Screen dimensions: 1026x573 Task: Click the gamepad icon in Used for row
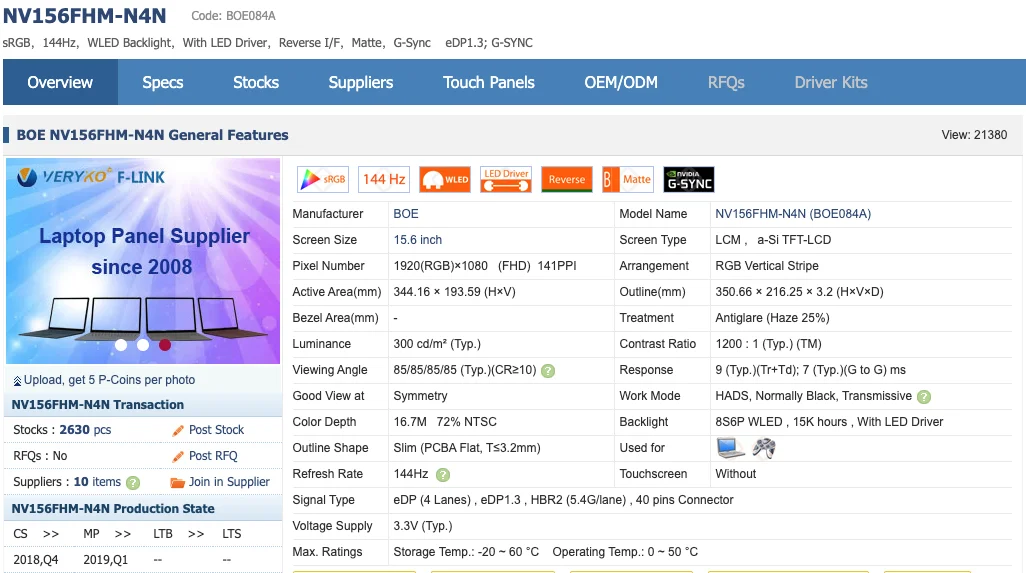pos(764,448)
